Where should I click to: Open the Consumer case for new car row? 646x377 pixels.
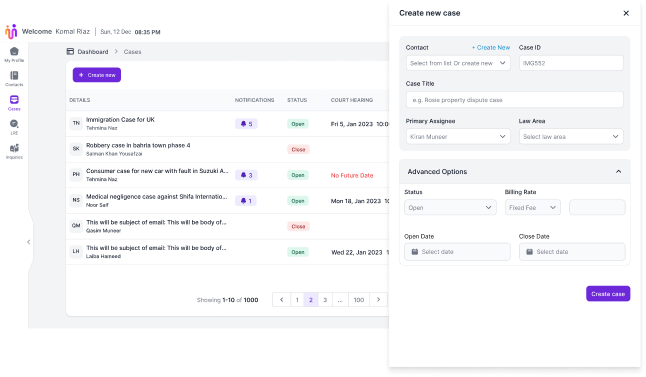227,175
